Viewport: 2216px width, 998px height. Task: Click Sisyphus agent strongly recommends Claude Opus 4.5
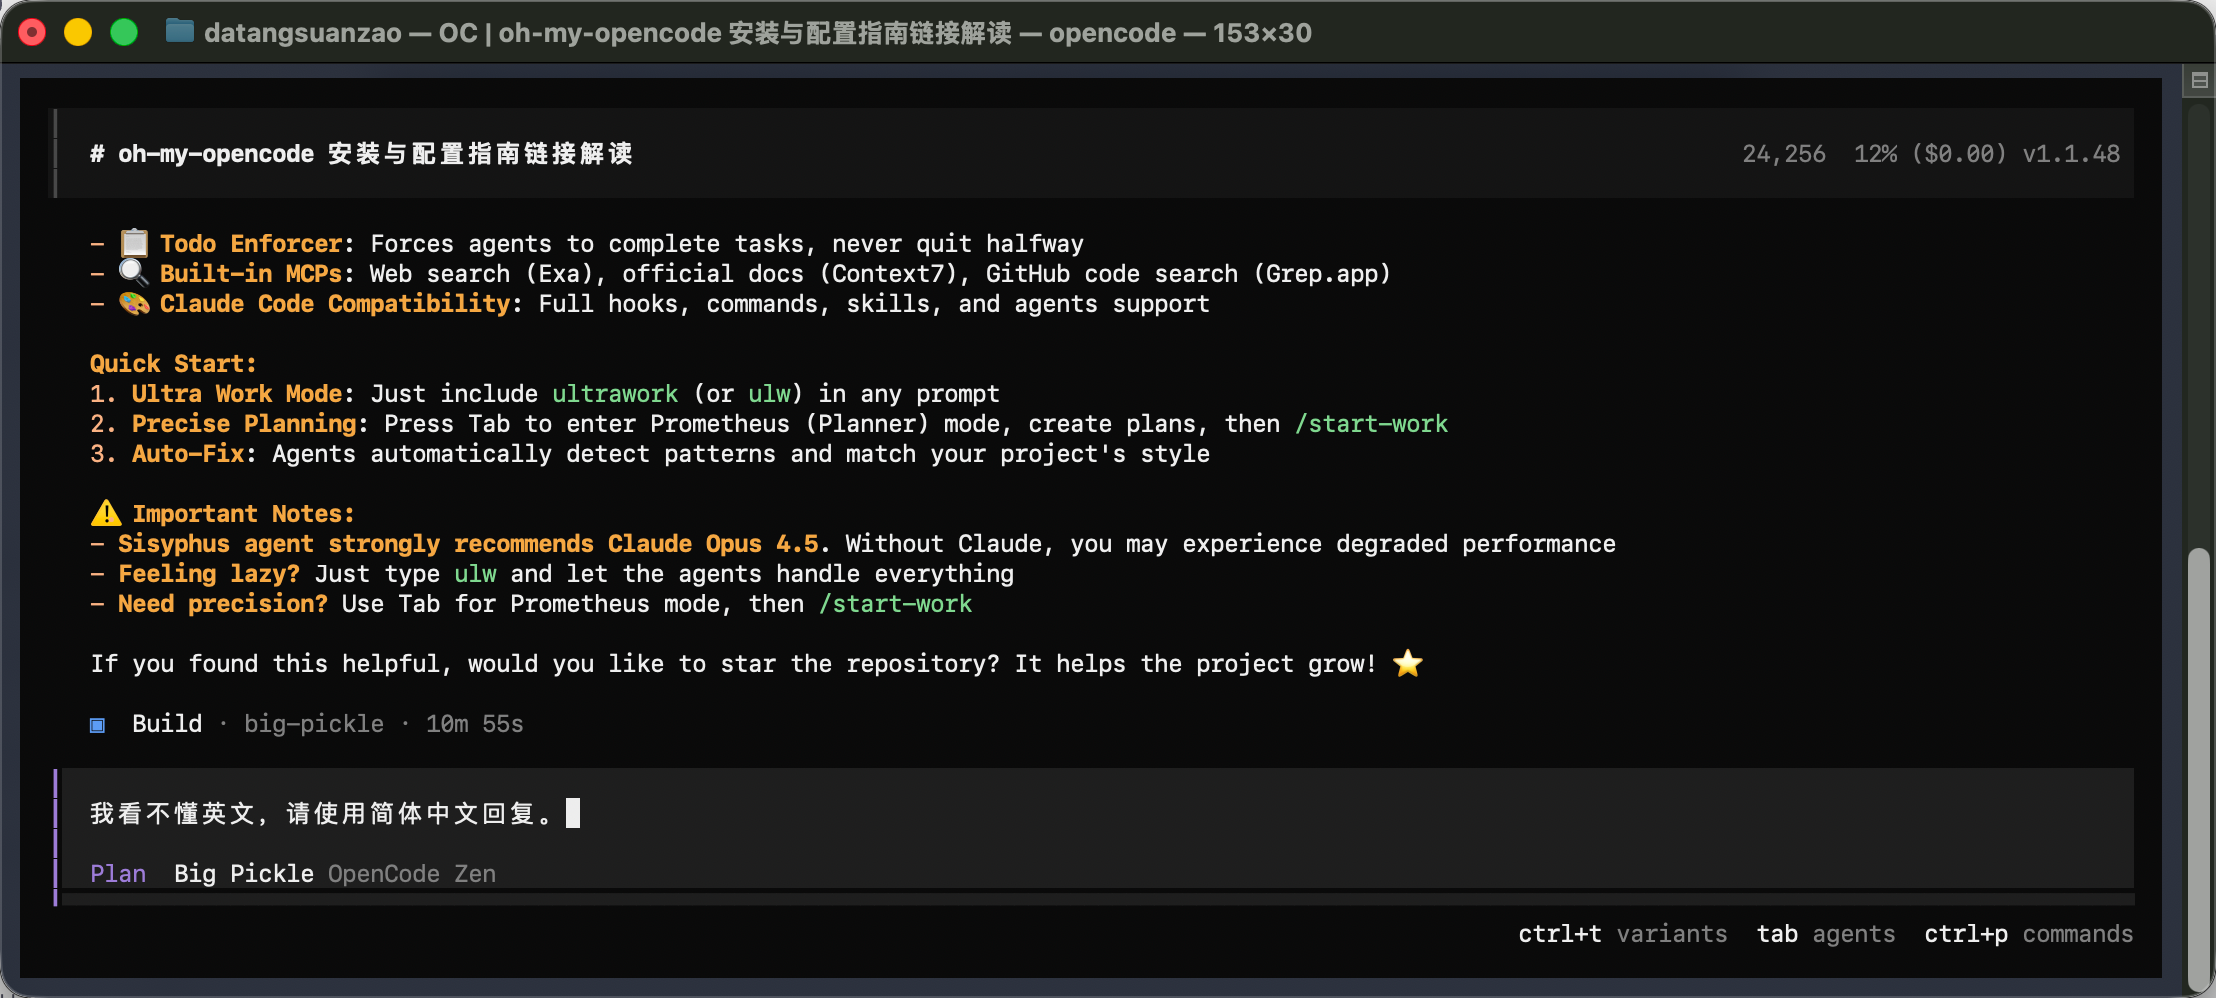point(468,543)
